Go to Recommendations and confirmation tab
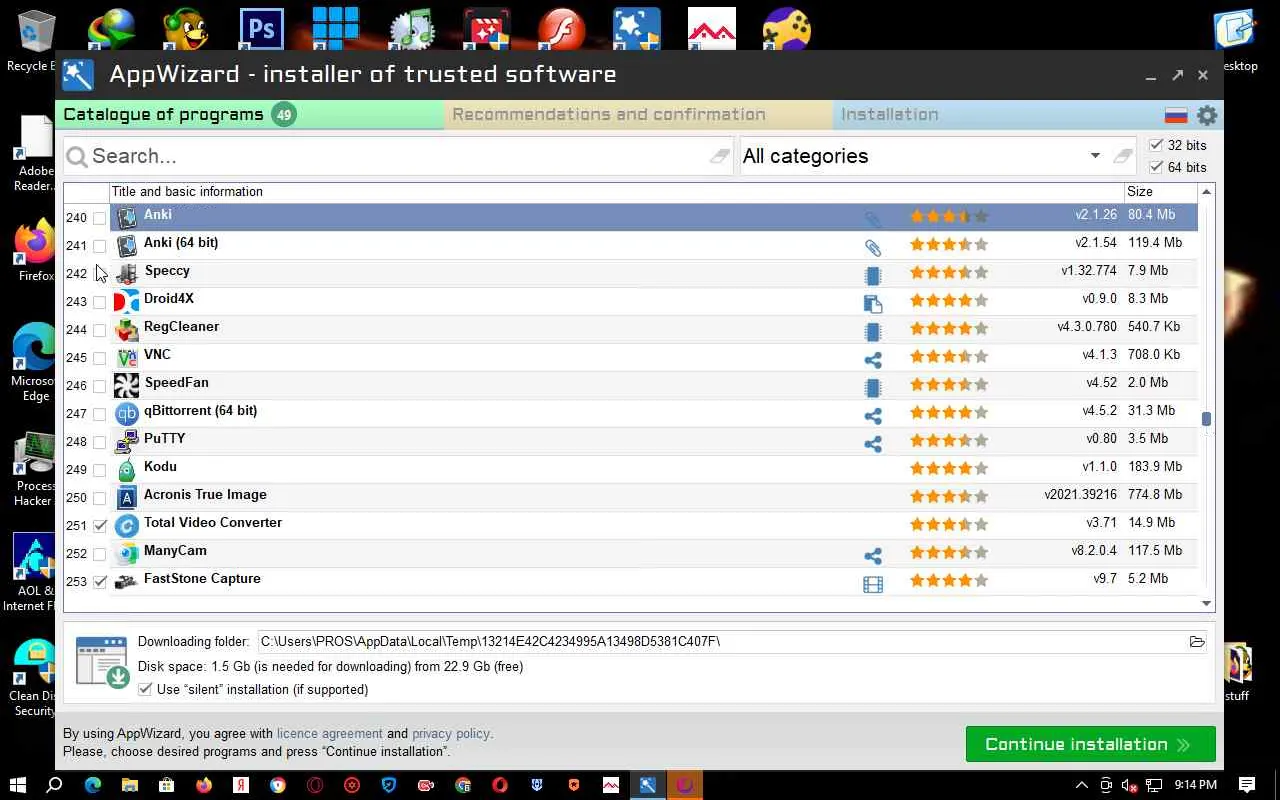1280x800 pixels. [x=638, y=115]
